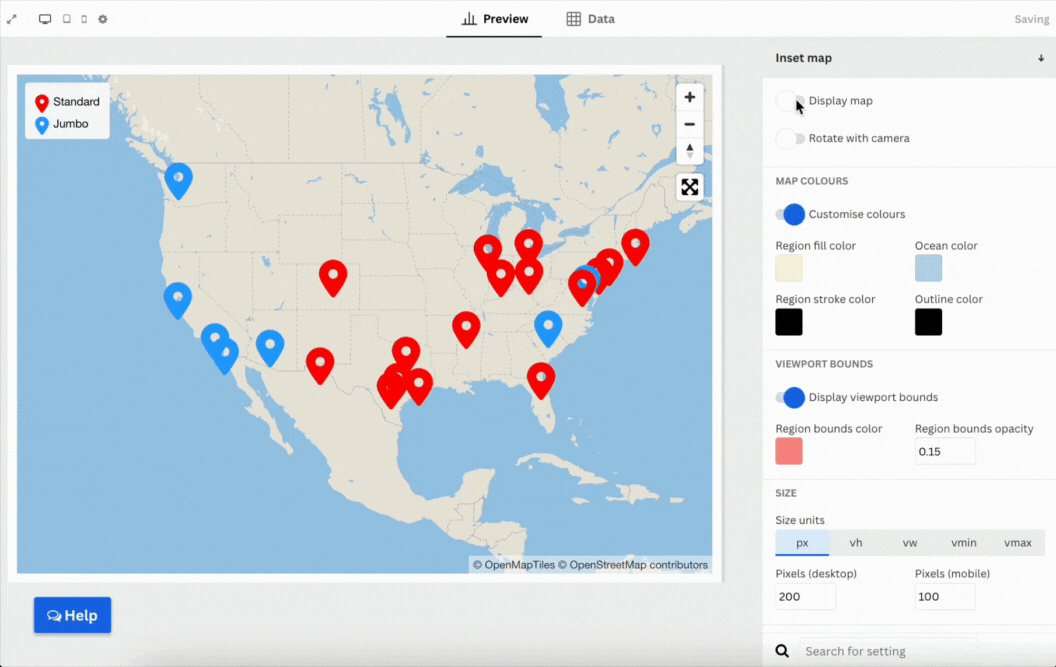Viewport: 1056px width, 667px height.
Task: Zoom out on the map
Action: point(689,125)
